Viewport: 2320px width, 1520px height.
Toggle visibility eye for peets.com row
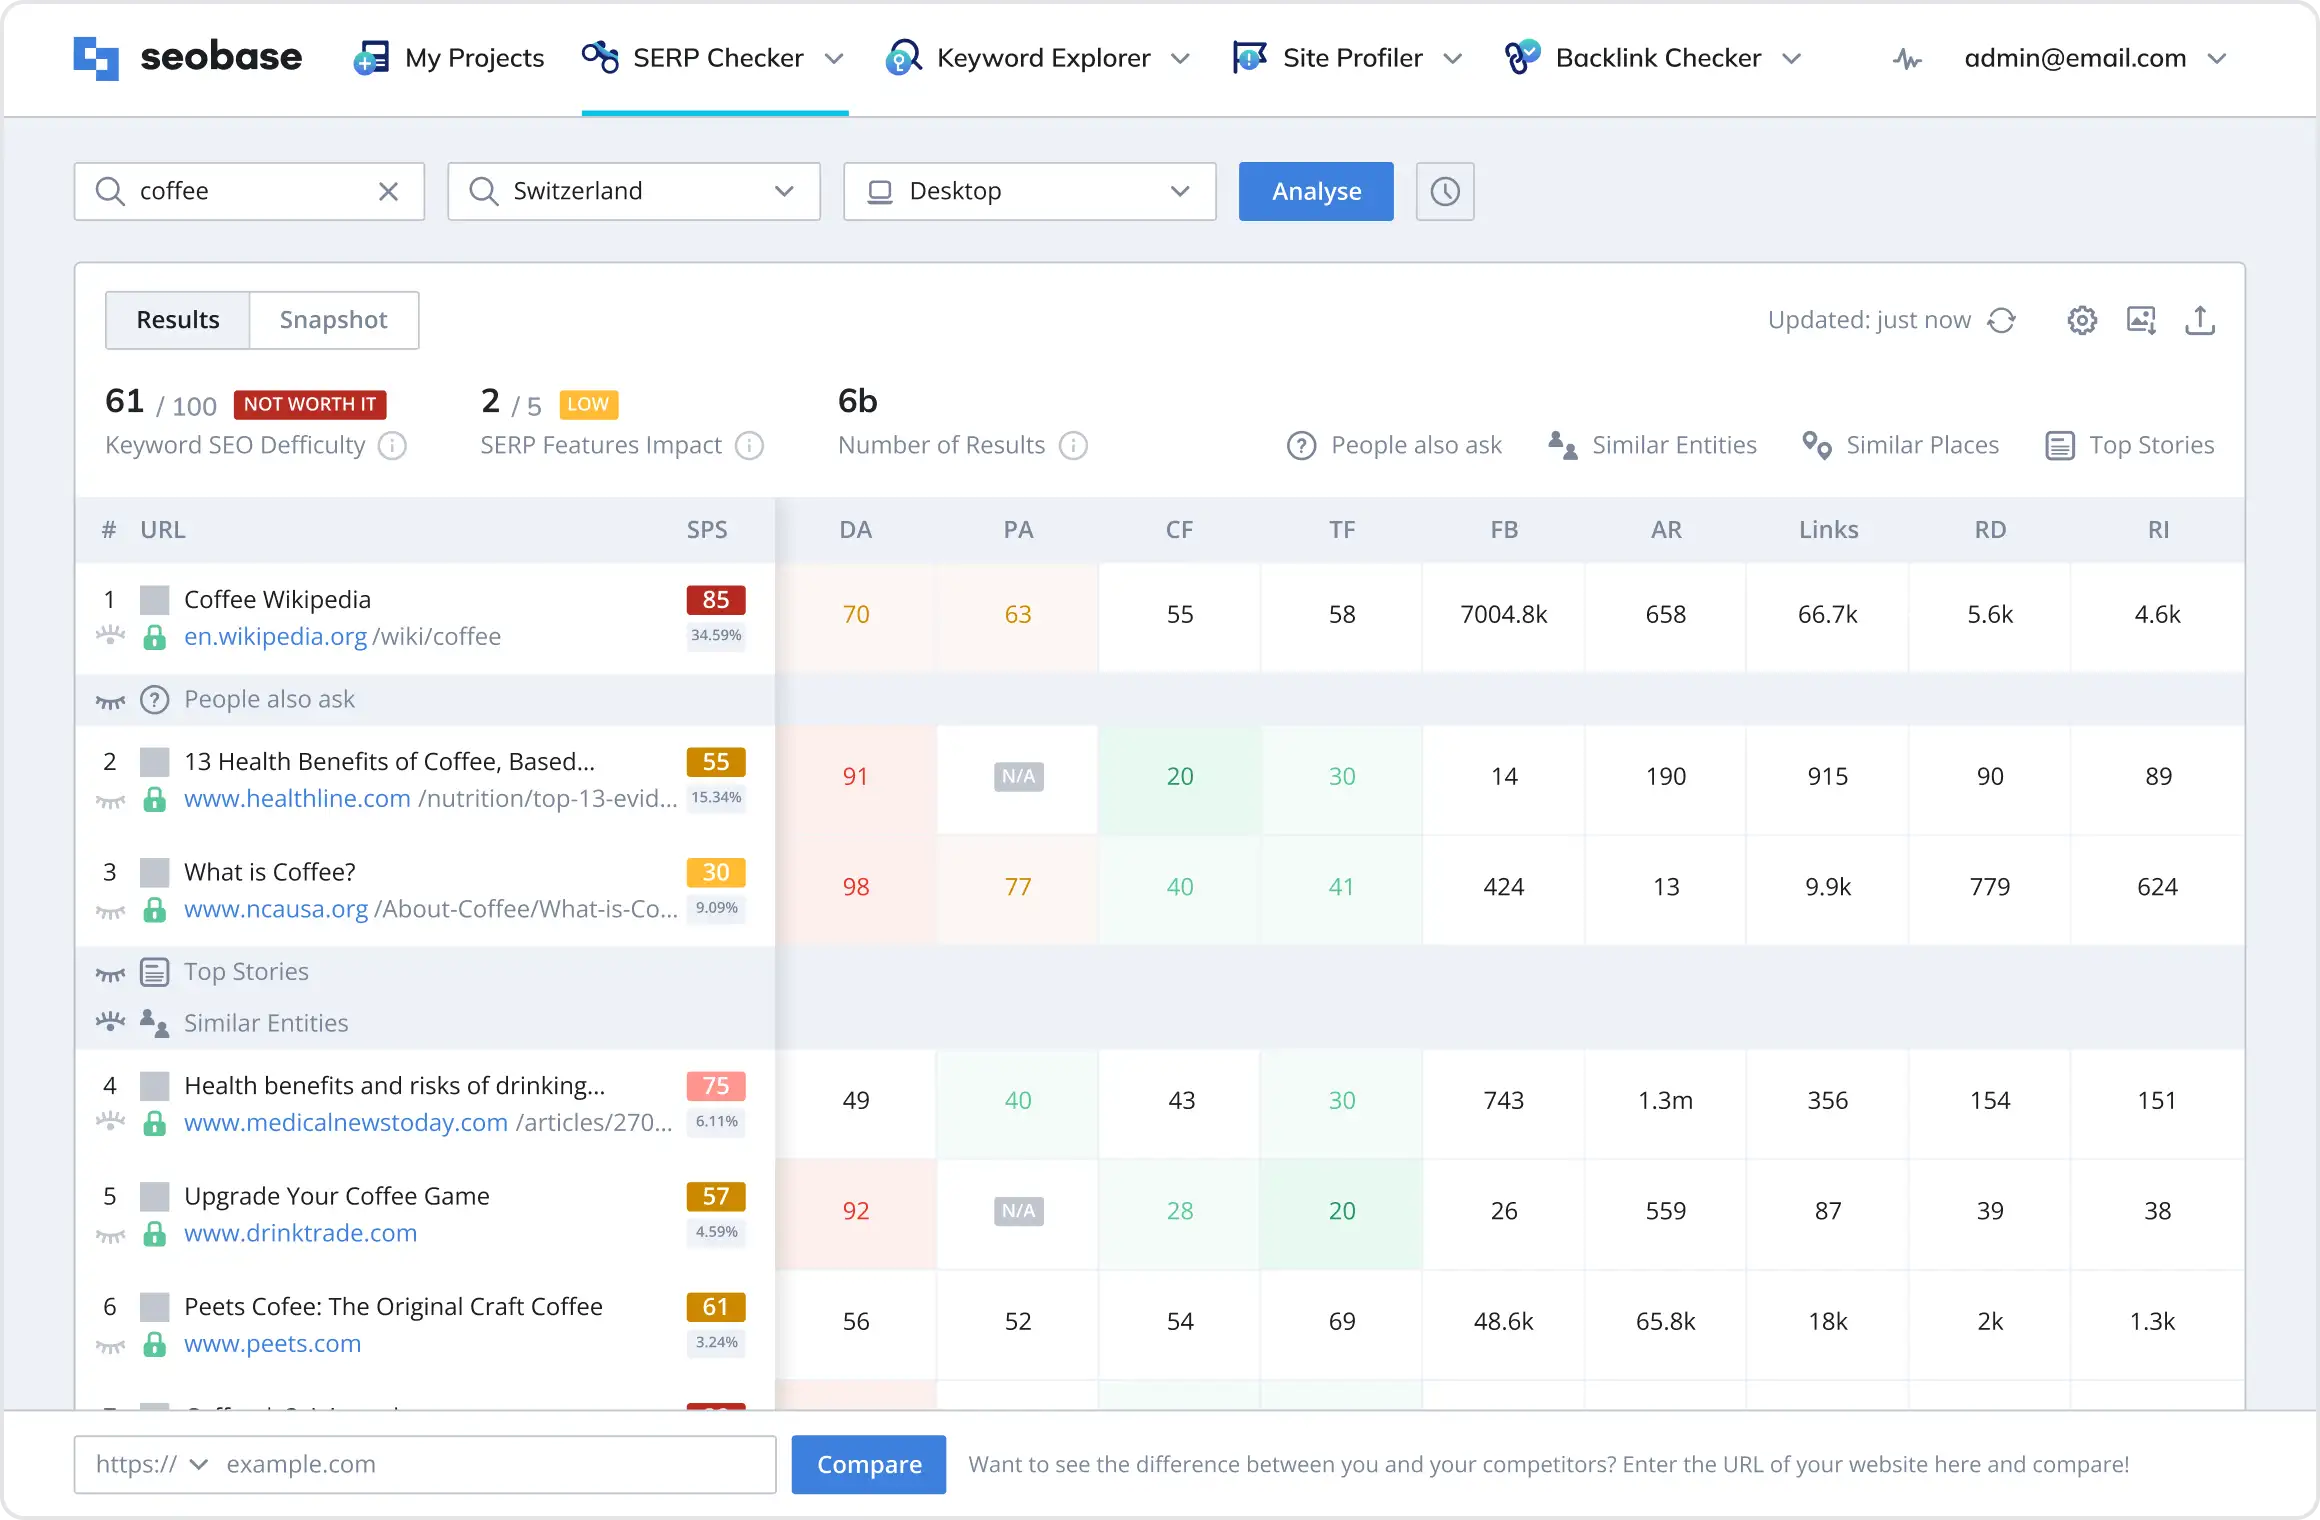tap(110, 1347)
